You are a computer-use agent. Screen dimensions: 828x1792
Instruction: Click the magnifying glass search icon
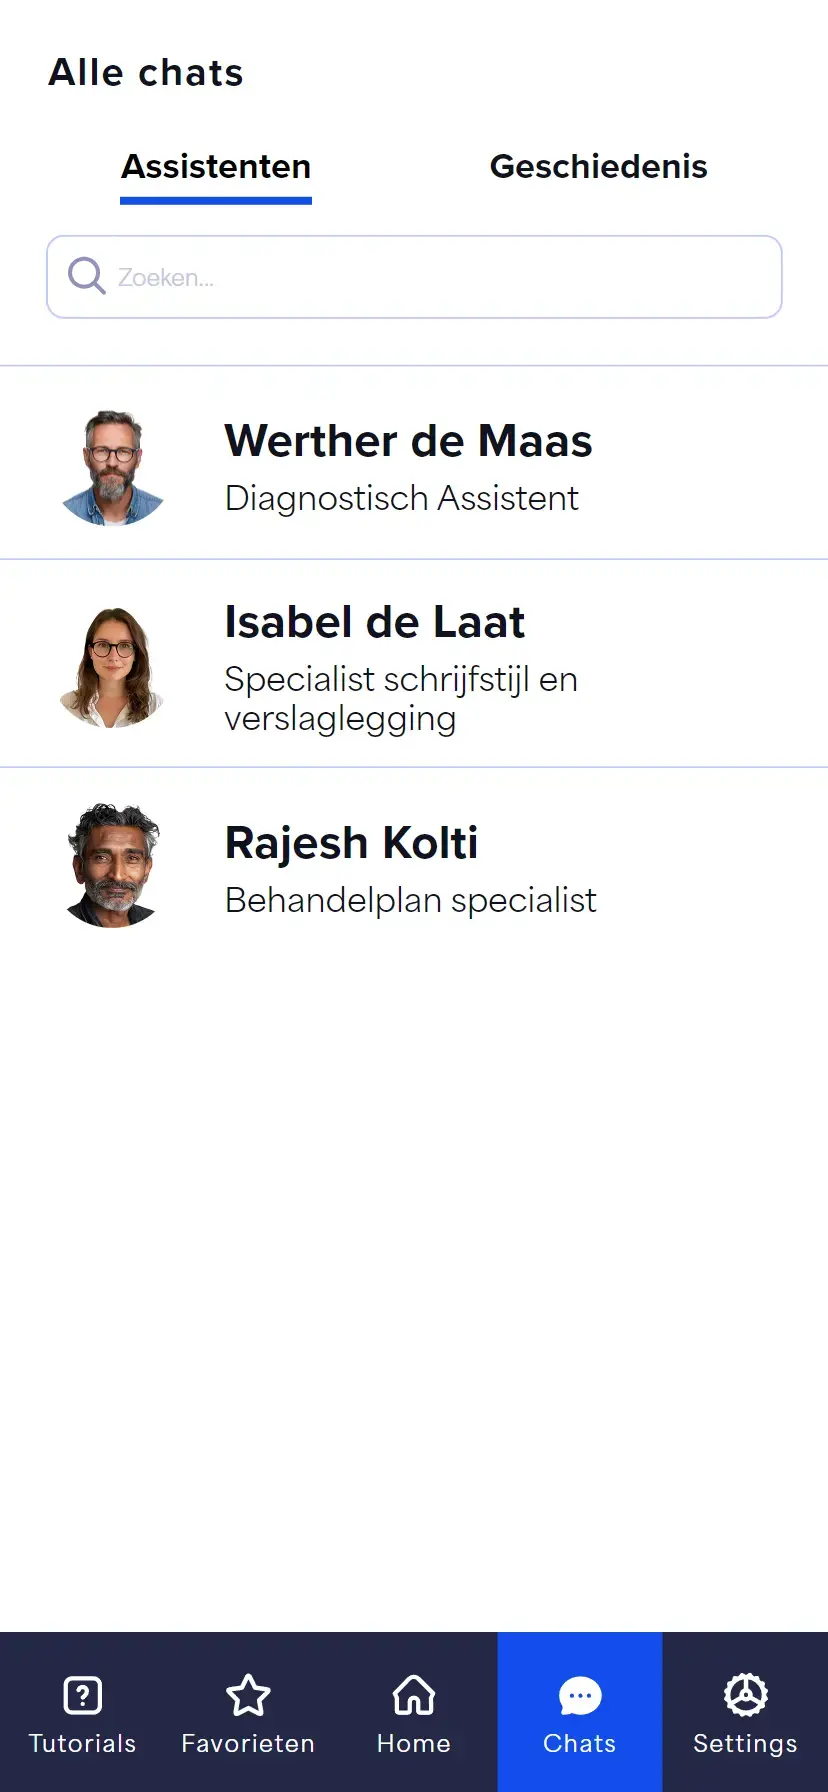[x=86, y=276]
